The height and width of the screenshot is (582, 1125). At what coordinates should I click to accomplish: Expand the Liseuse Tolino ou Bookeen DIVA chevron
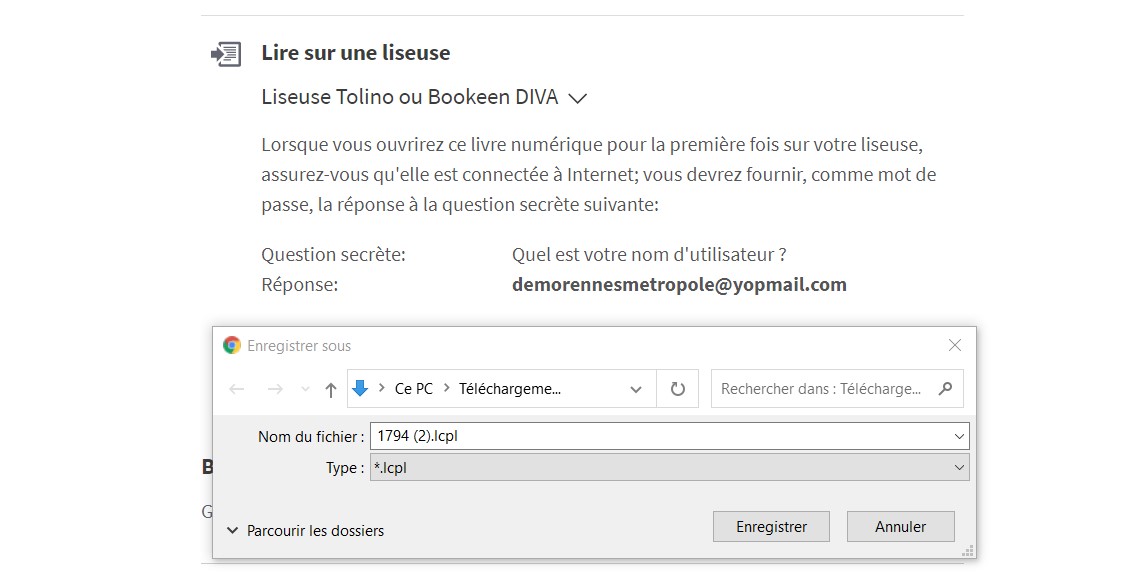tap(577, 98)
